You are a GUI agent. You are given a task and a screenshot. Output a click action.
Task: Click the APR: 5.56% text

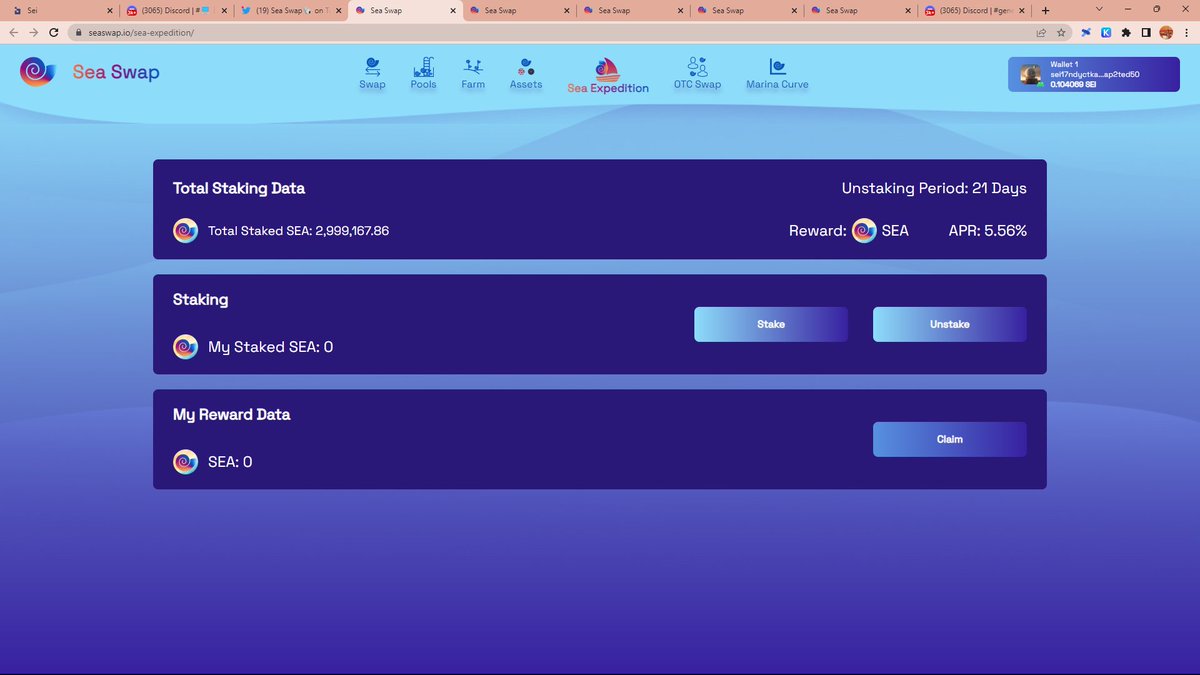[988, 231]
